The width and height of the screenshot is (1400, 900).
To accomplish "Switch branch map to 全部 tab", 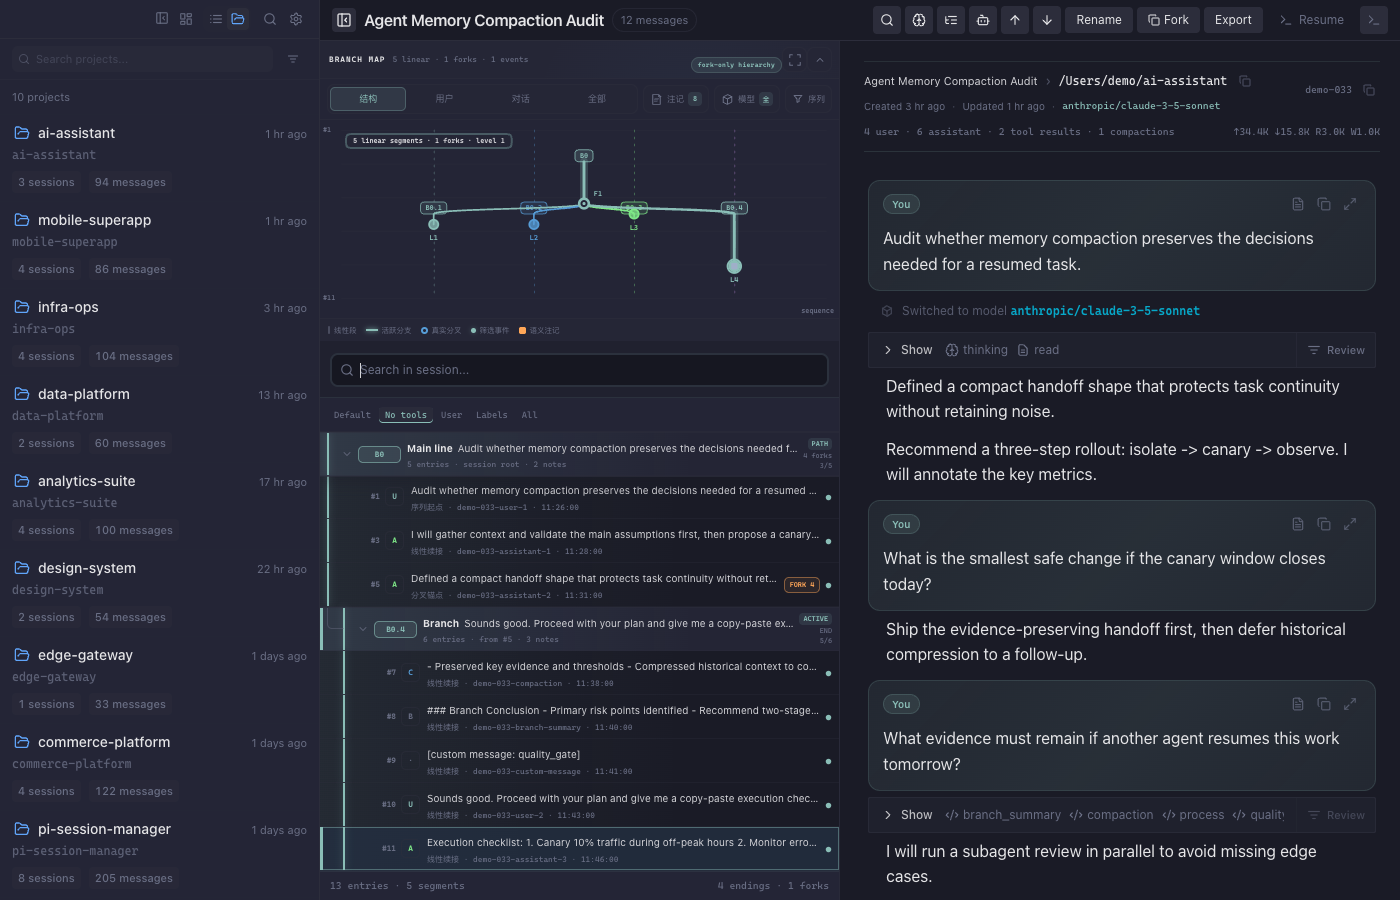I will click(x=597, y=99).
